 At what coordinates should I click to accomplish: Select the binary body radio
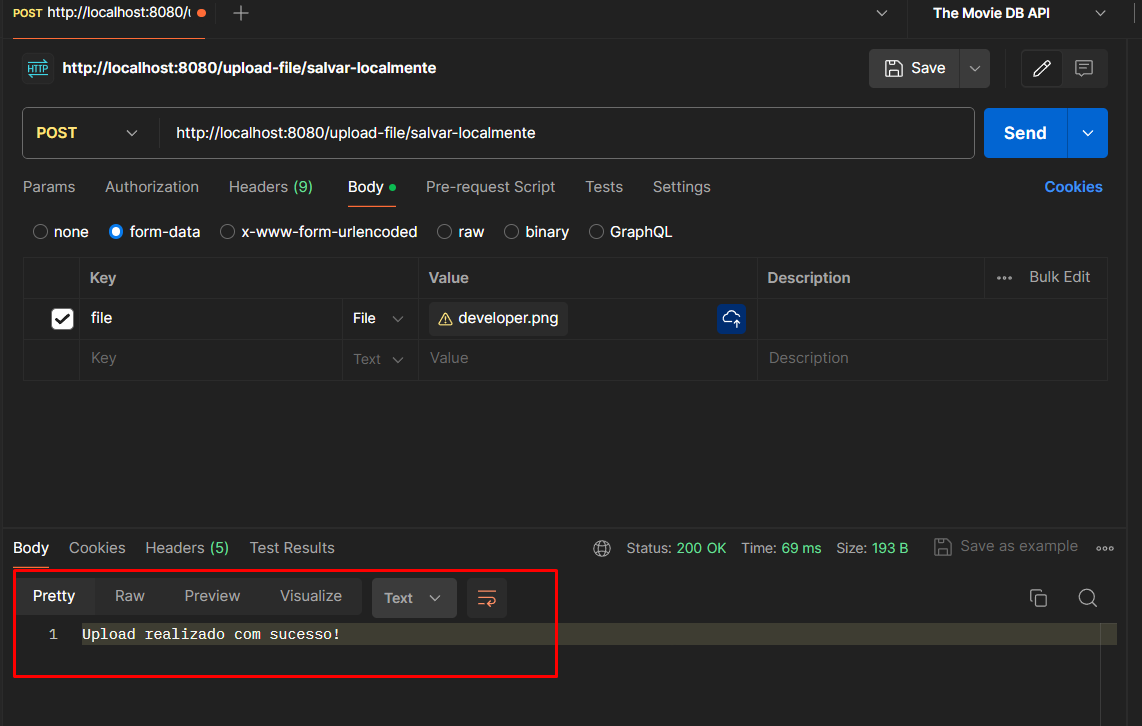click(511, 232)
